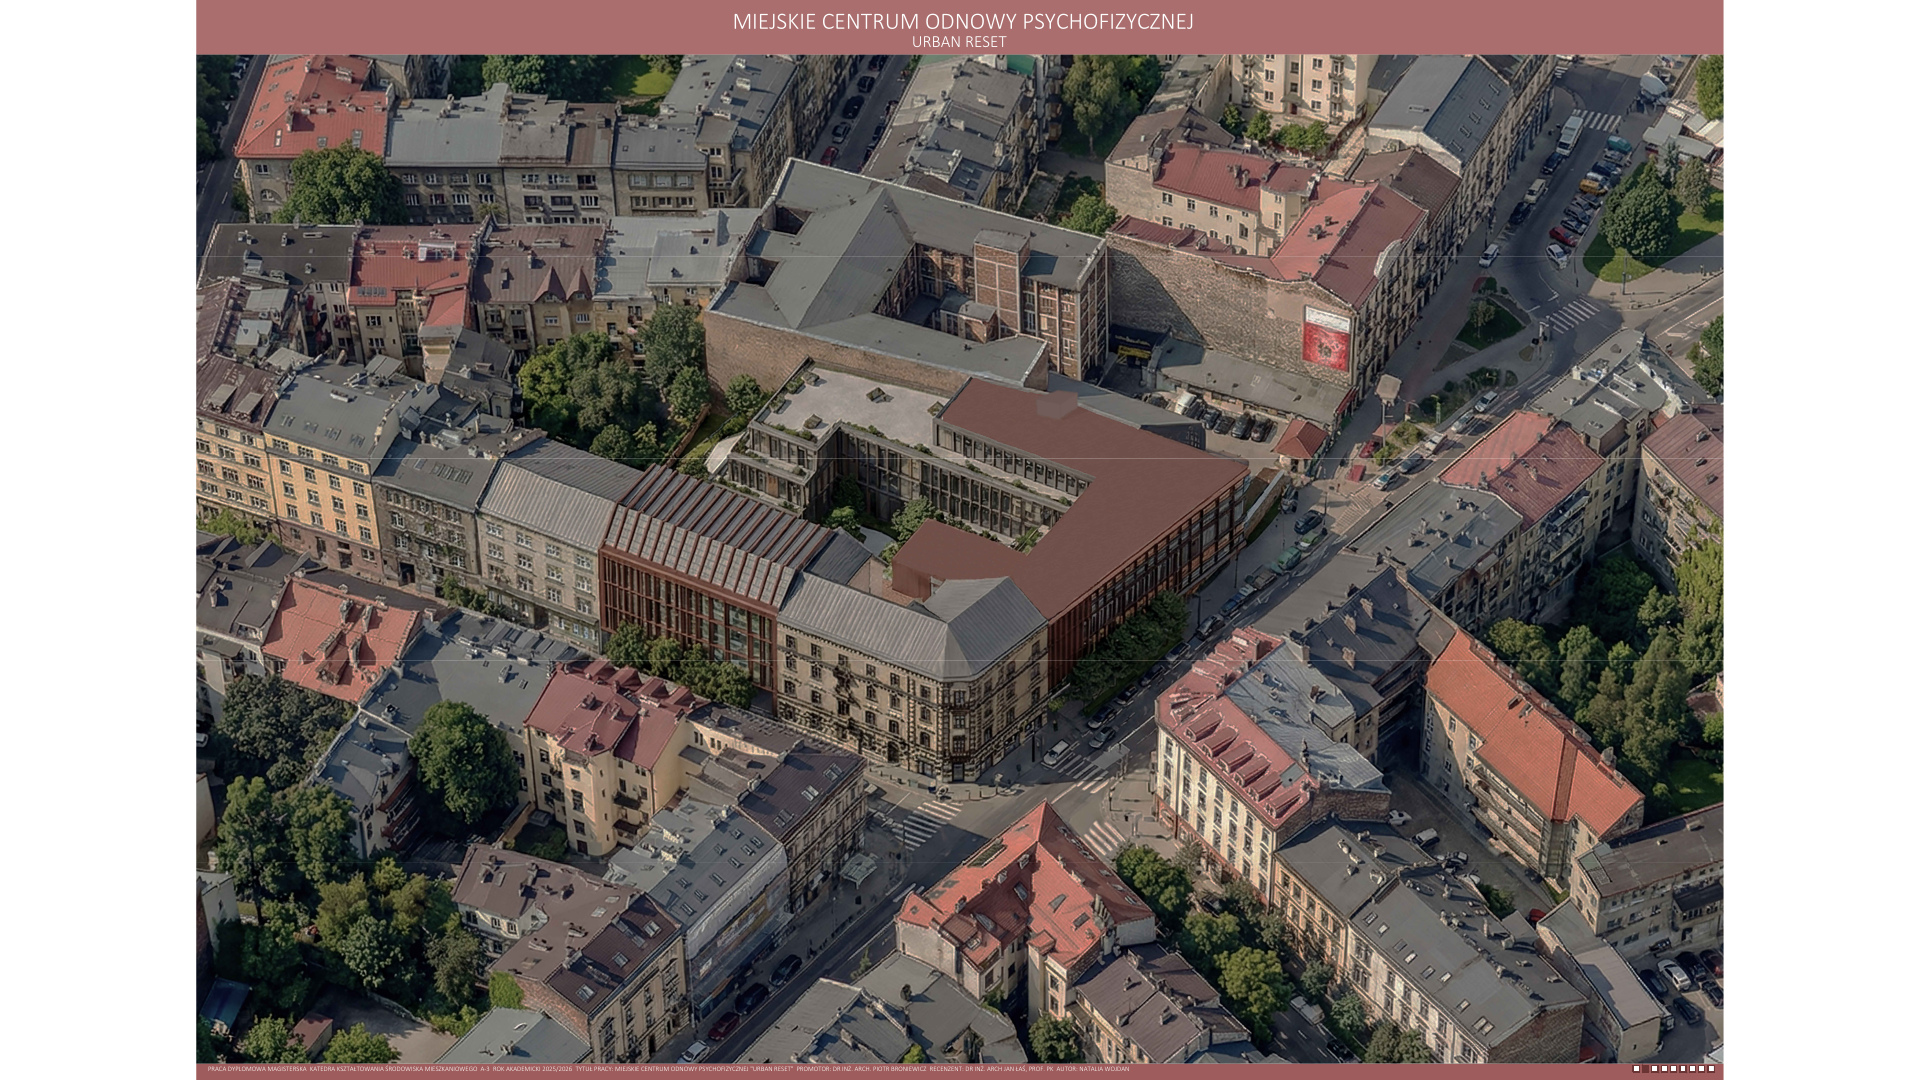The width and height of the screenshot is (1920, 1080).
Task: Click the footer thesis credits text line
Action: (668, 1069)
